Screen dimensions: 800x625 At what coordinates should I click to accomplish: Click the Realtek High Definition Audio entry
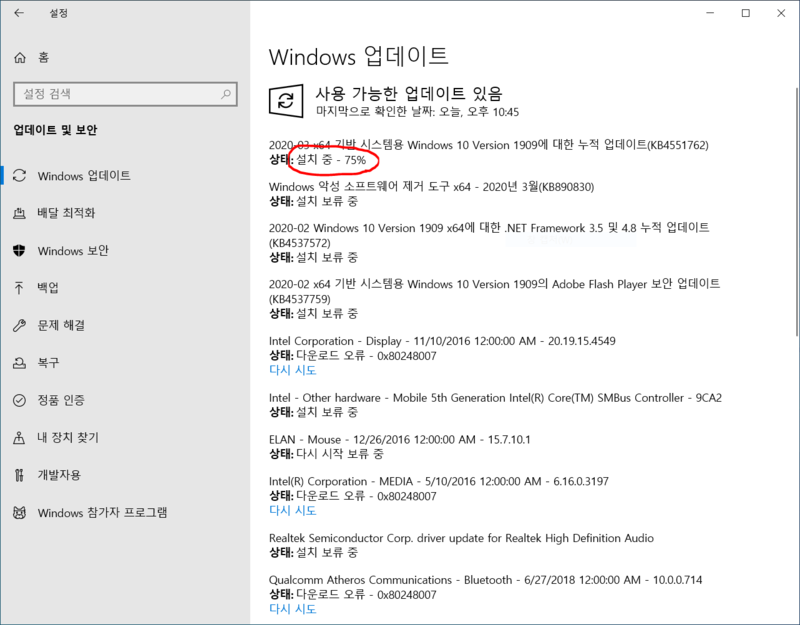(x=461, y=538)
